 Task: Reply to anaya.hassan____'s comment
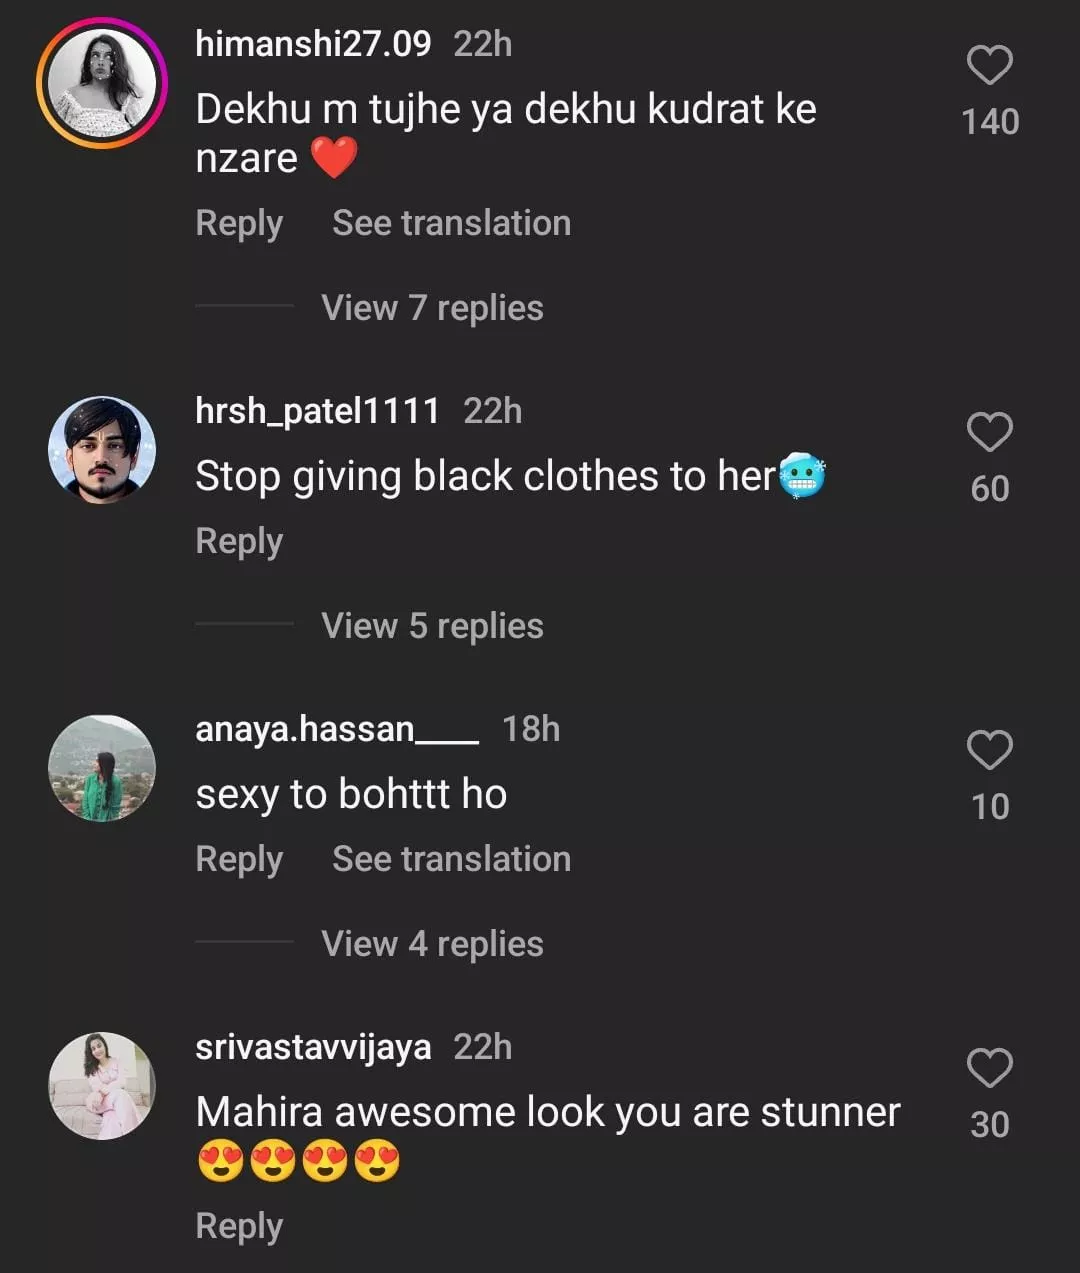click(x=239, y=859)
